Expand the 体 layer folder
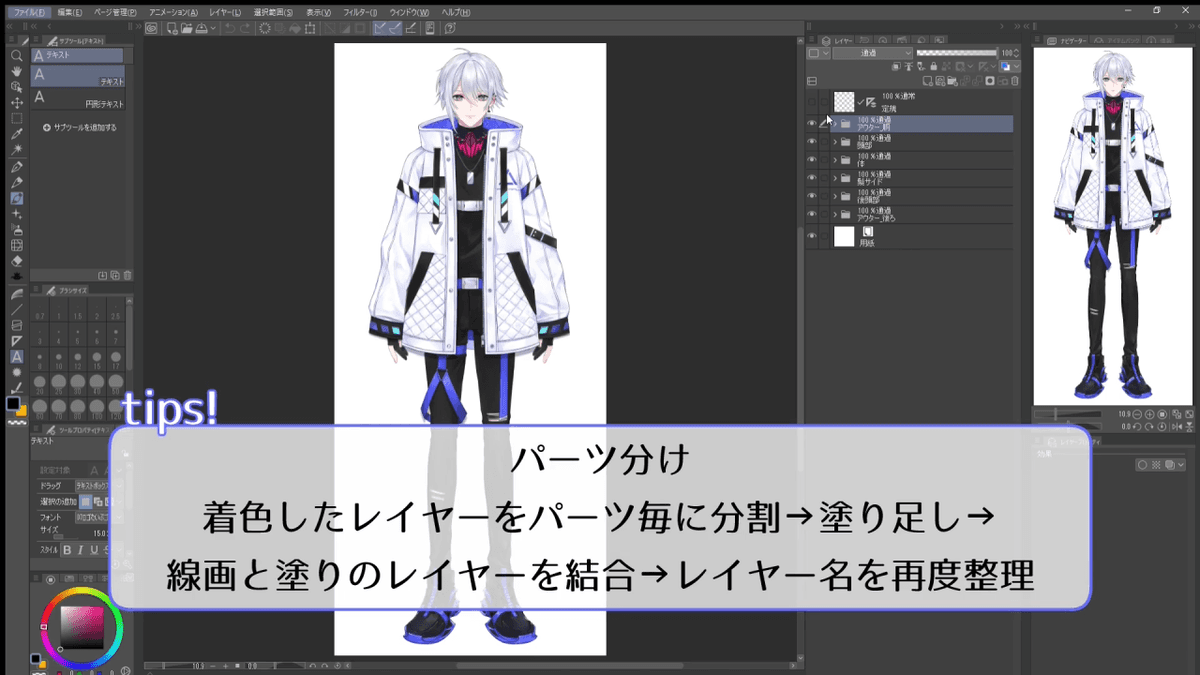 (x=835, y=161)
